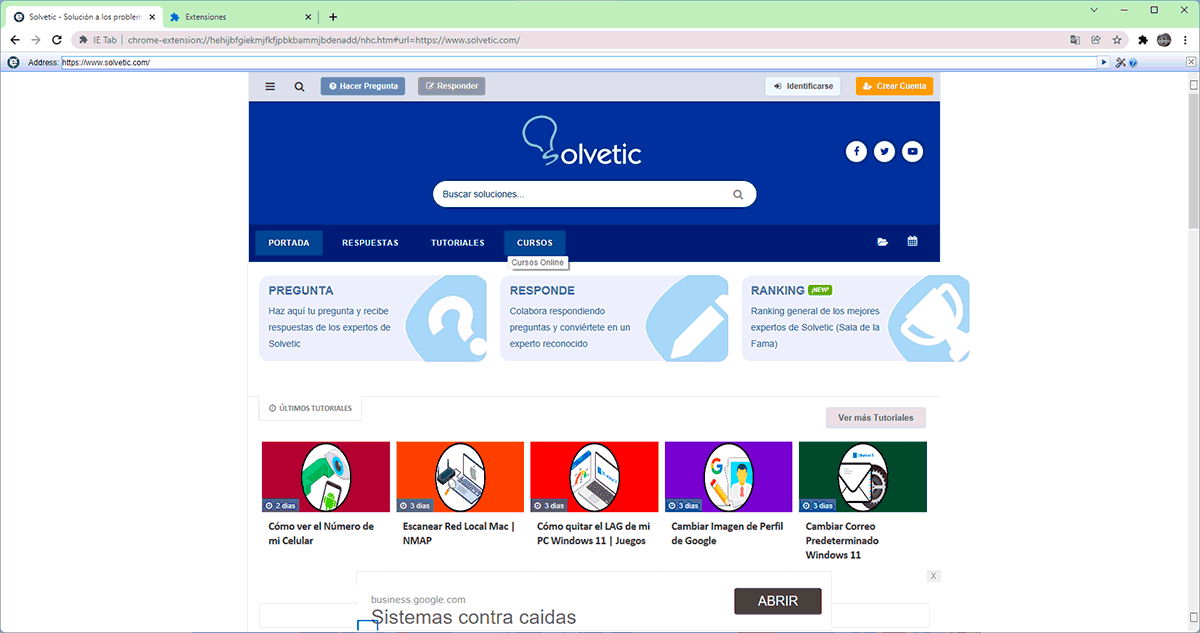The image size is (1200, 633).
Task: Open the TUTORIALES menu item
Action: (x=458, y=243)
